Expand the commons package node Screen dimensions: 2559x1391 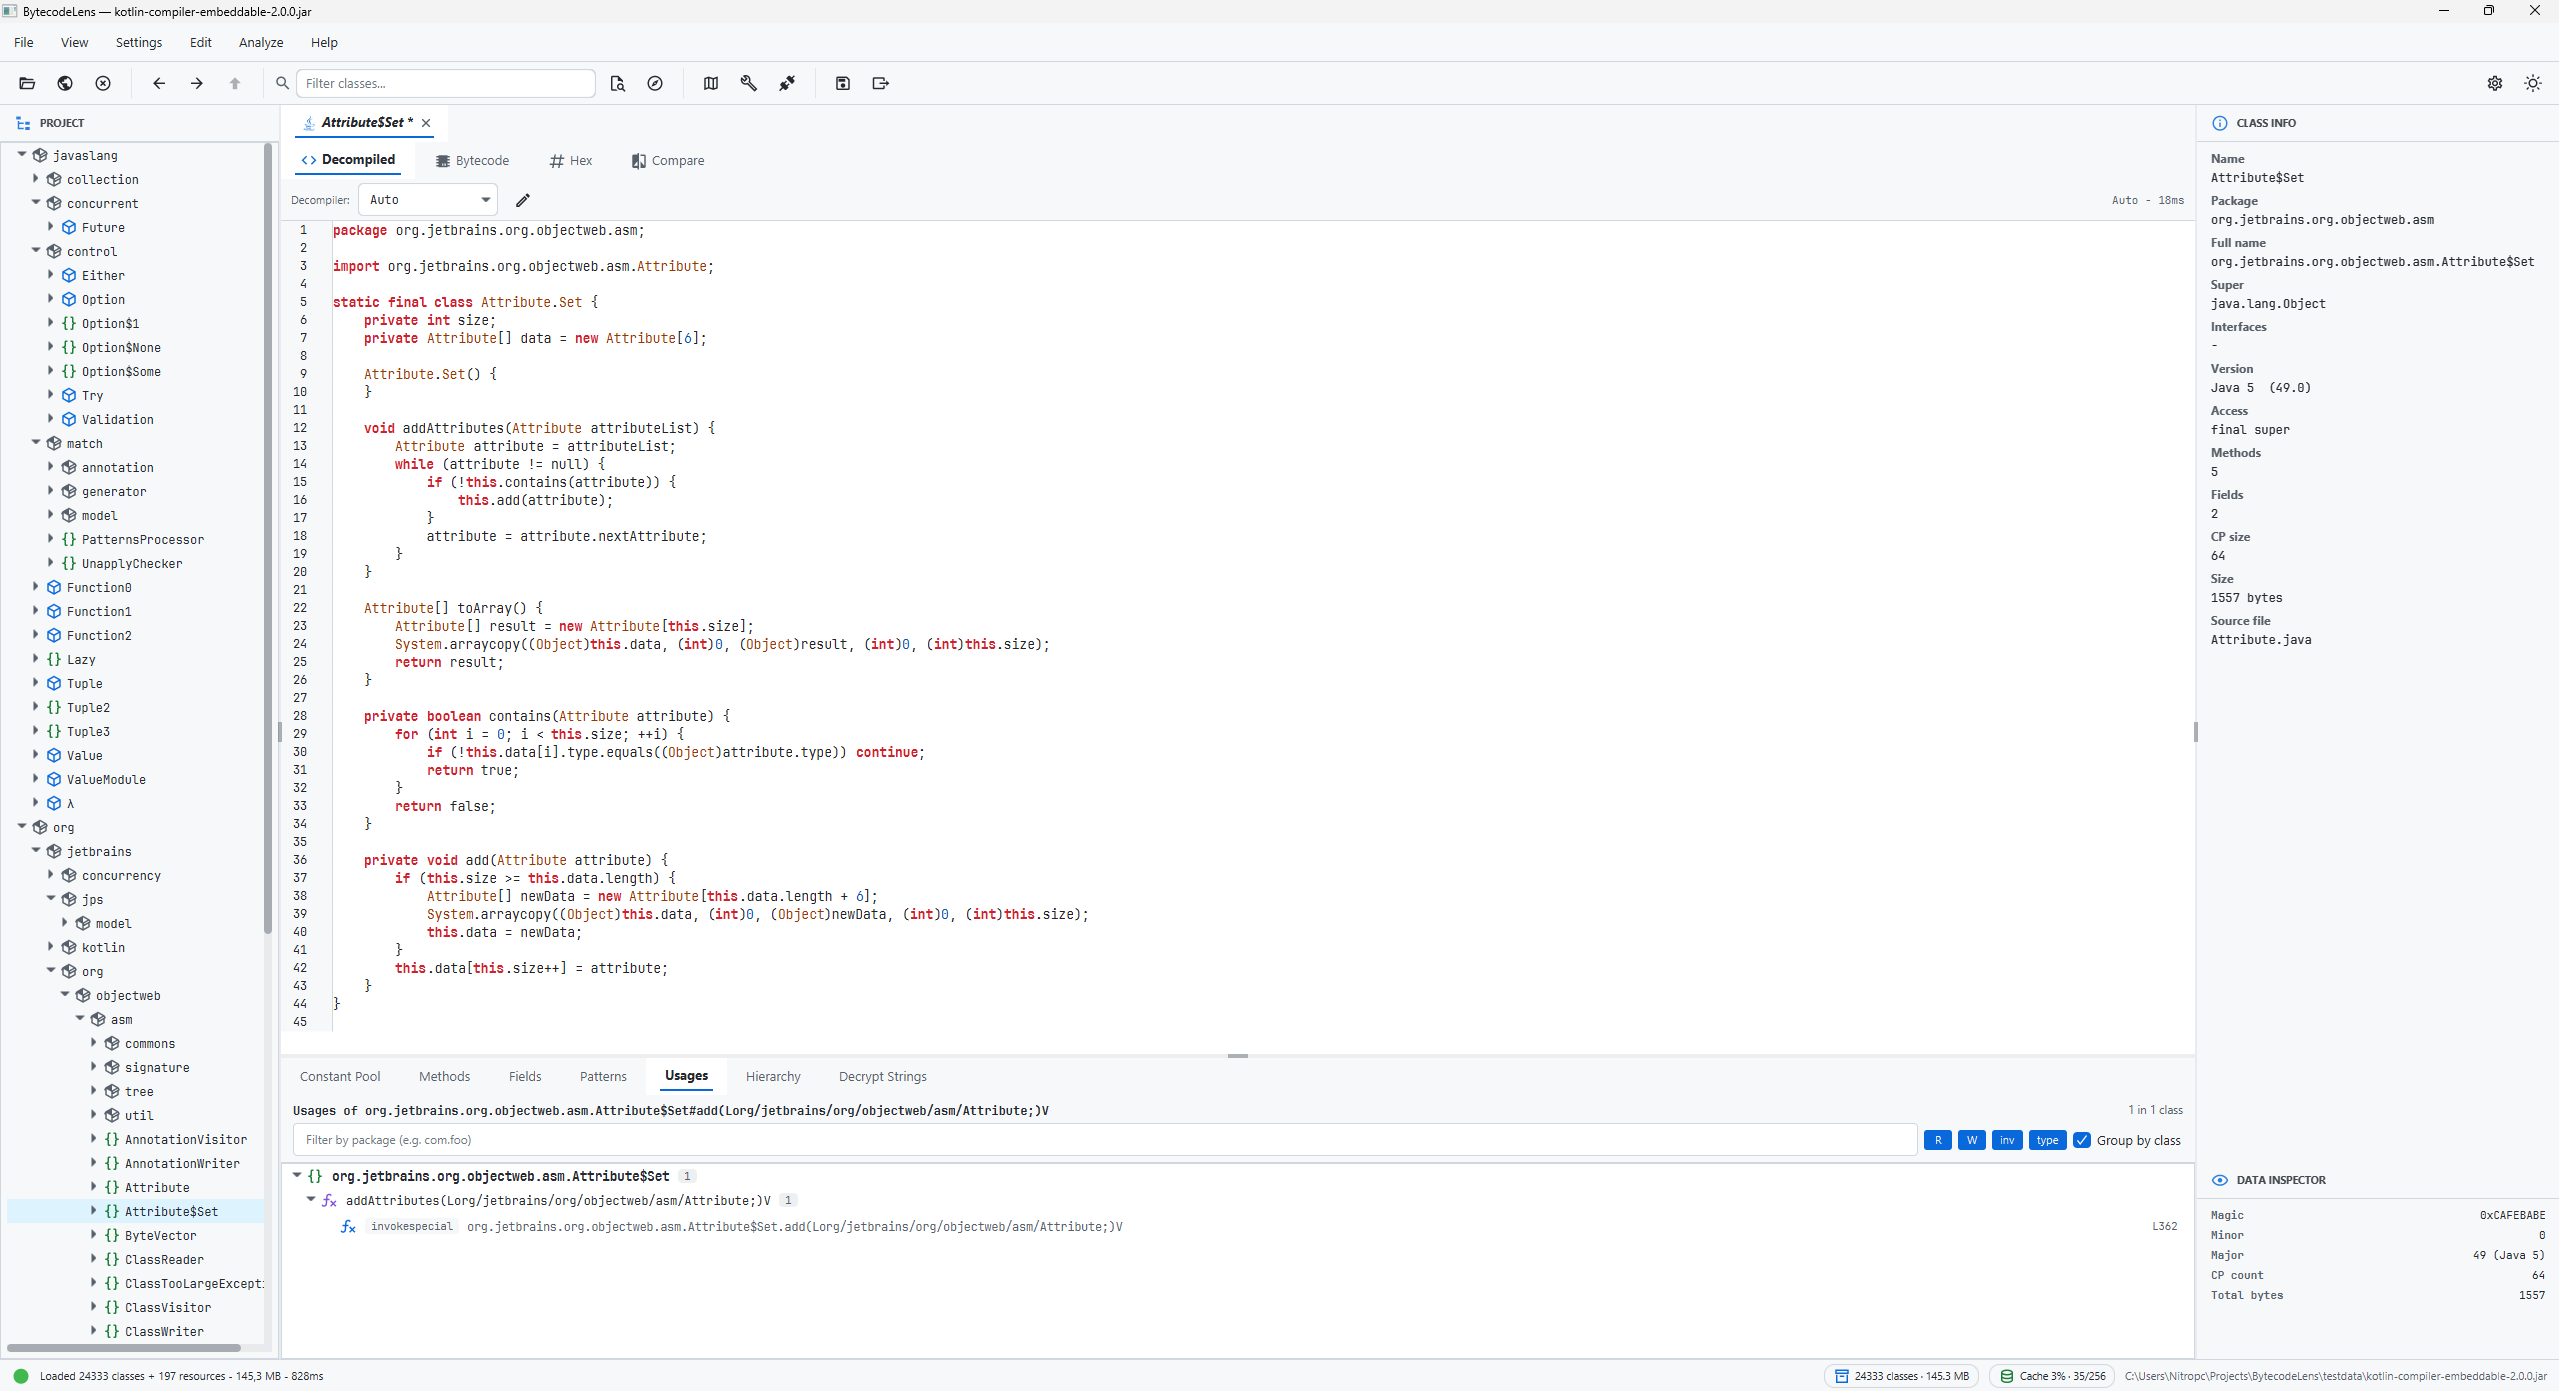95,1043
